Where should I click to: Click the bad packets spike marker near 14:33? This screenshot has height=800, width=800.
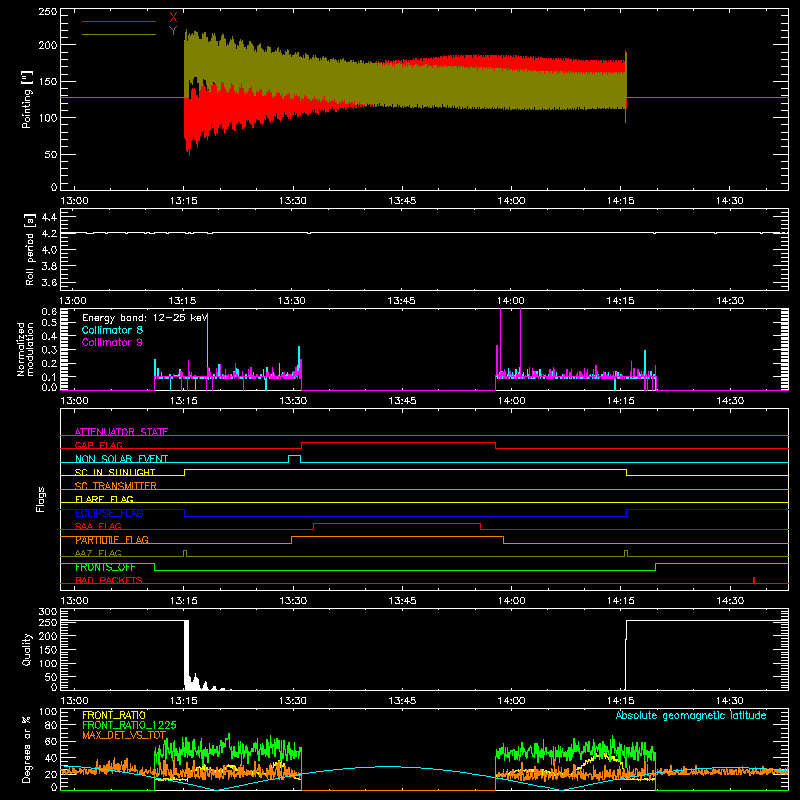754,580
